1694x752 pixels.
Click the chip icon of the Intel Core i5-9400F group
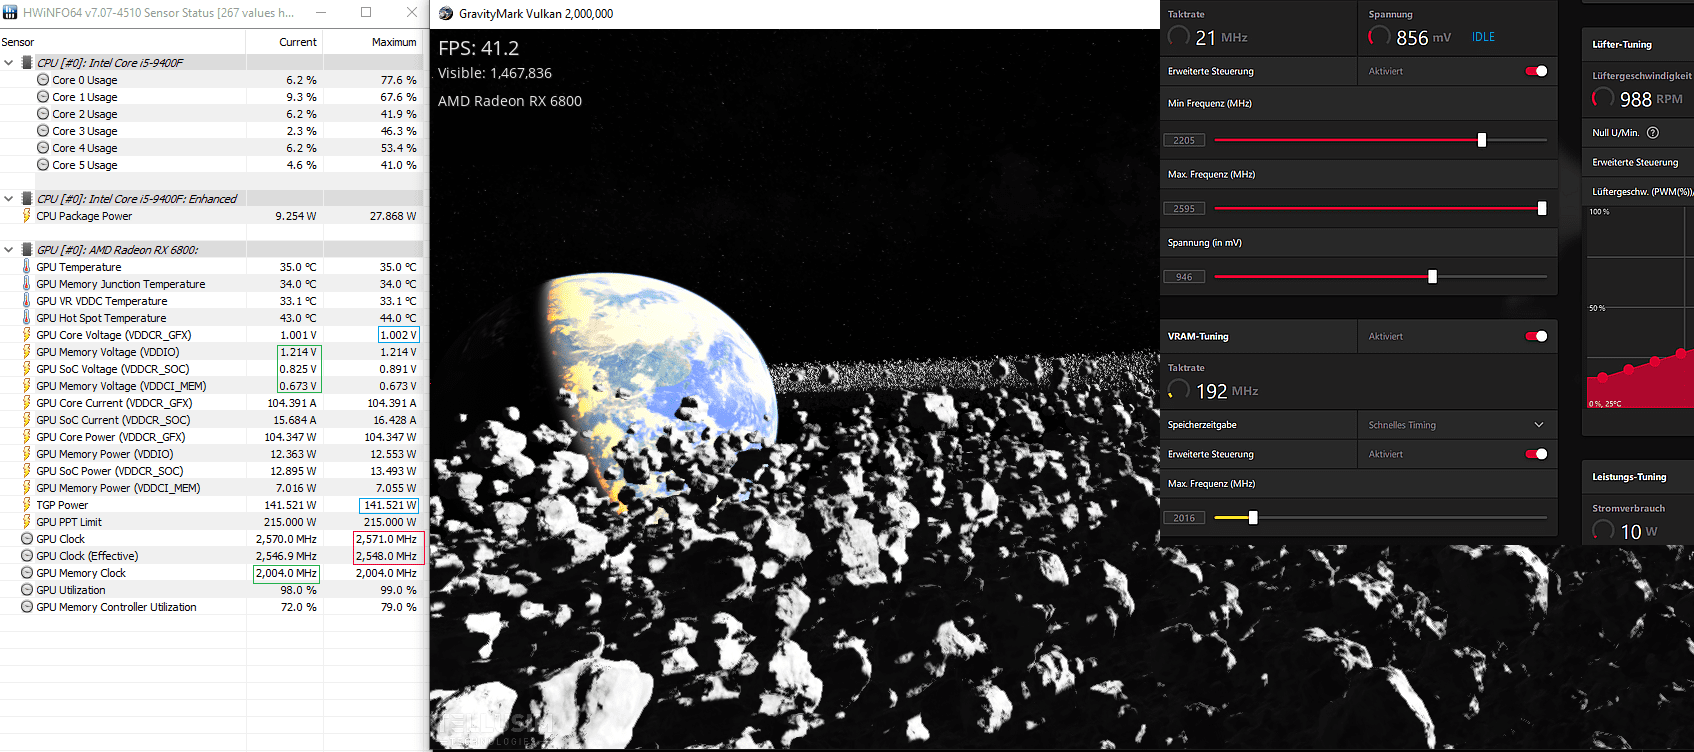tap(27, 62)
